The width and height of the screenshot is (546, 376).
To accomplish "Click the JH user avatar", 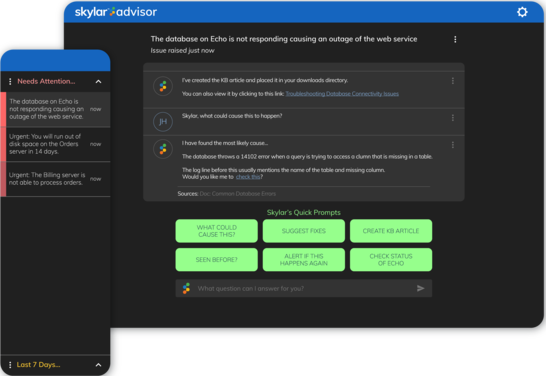I will pyautogui.click(x=163, y=122).
